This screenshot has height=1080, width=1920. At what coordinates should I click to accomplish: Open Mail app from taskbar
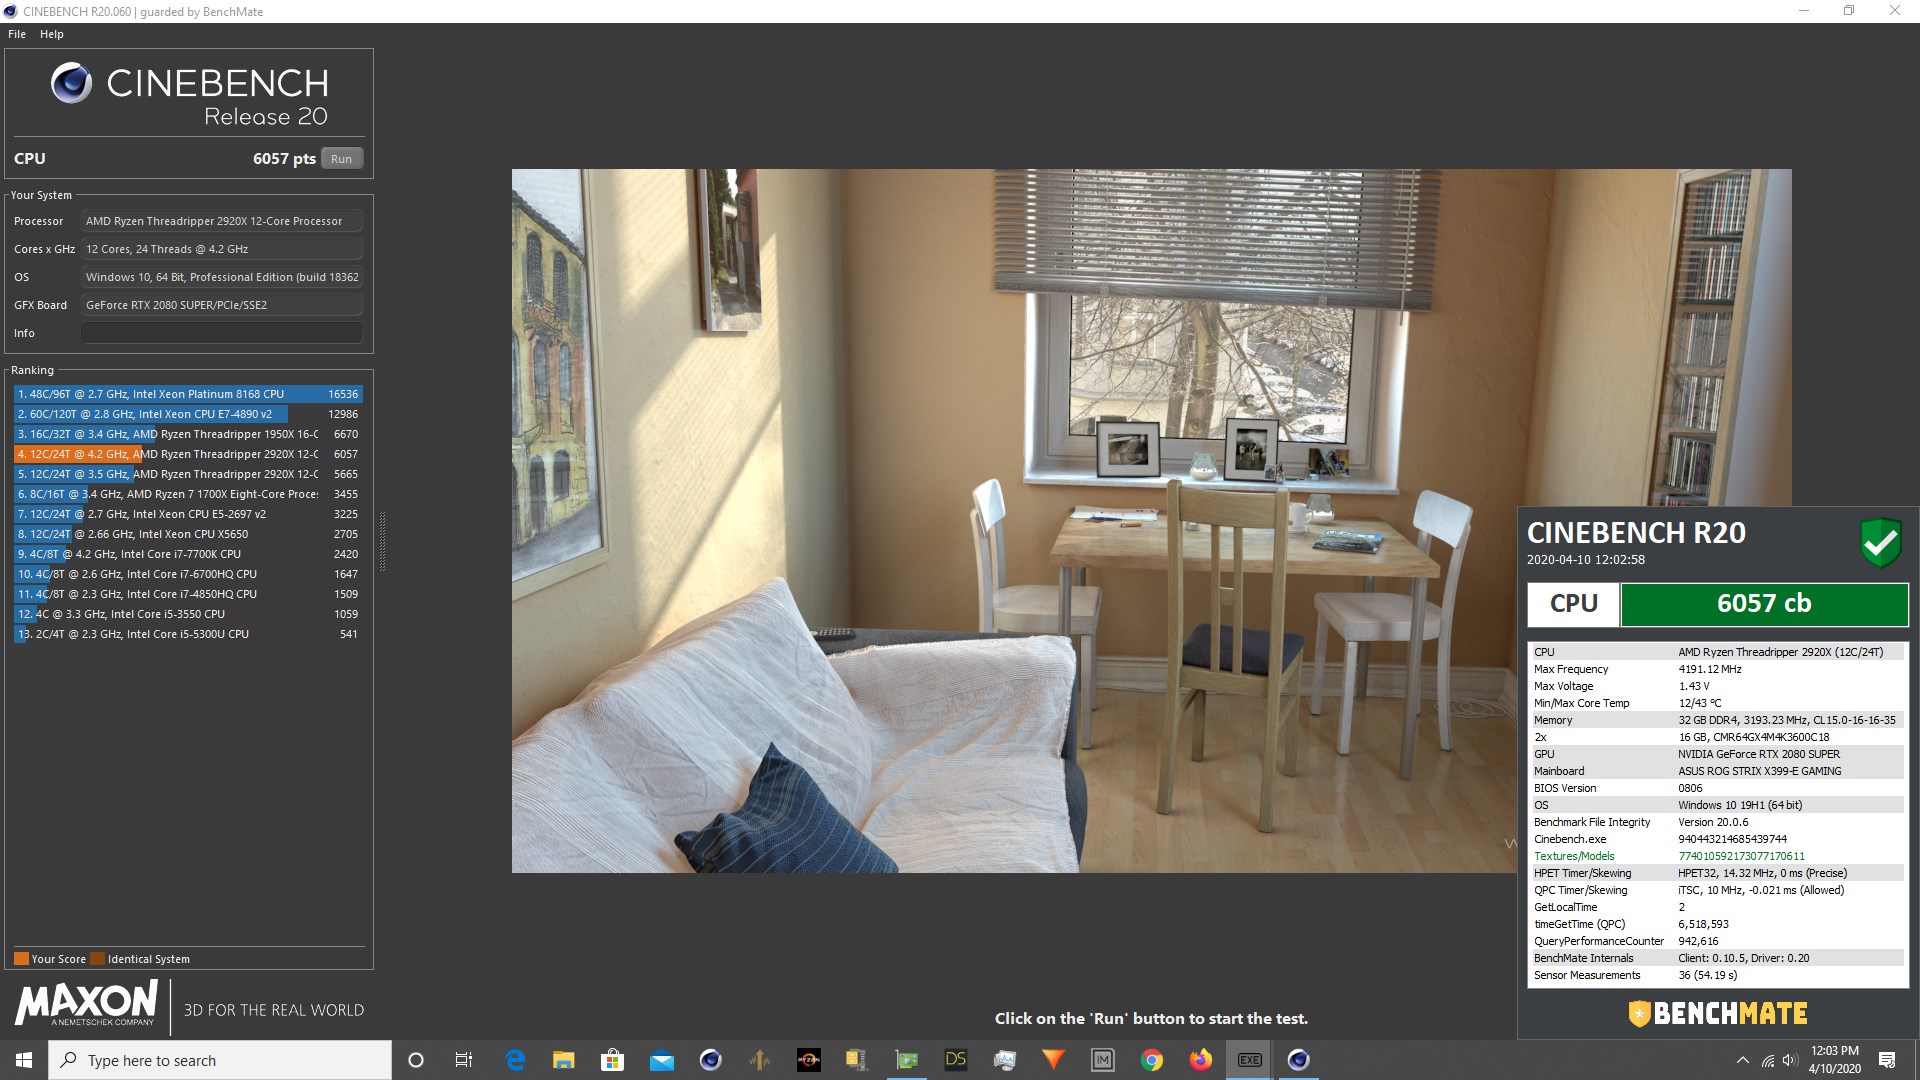pyautogui.click(x=661, y=1060)
